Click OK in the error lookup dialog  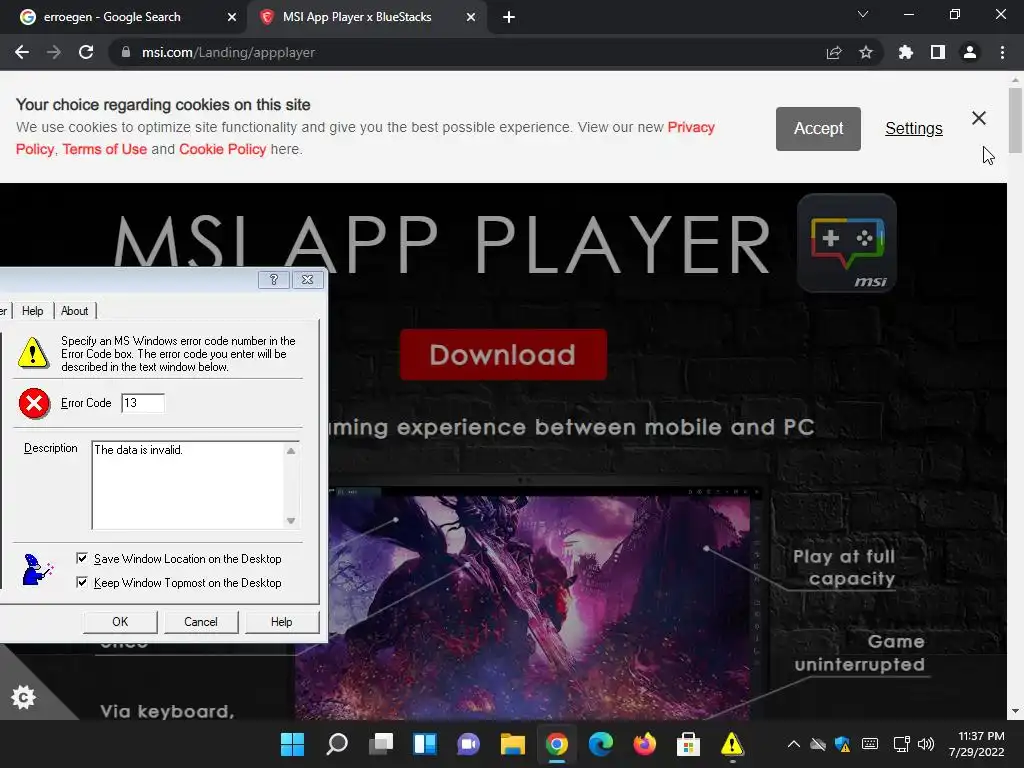pyautogui.click(x=120, y=622)
